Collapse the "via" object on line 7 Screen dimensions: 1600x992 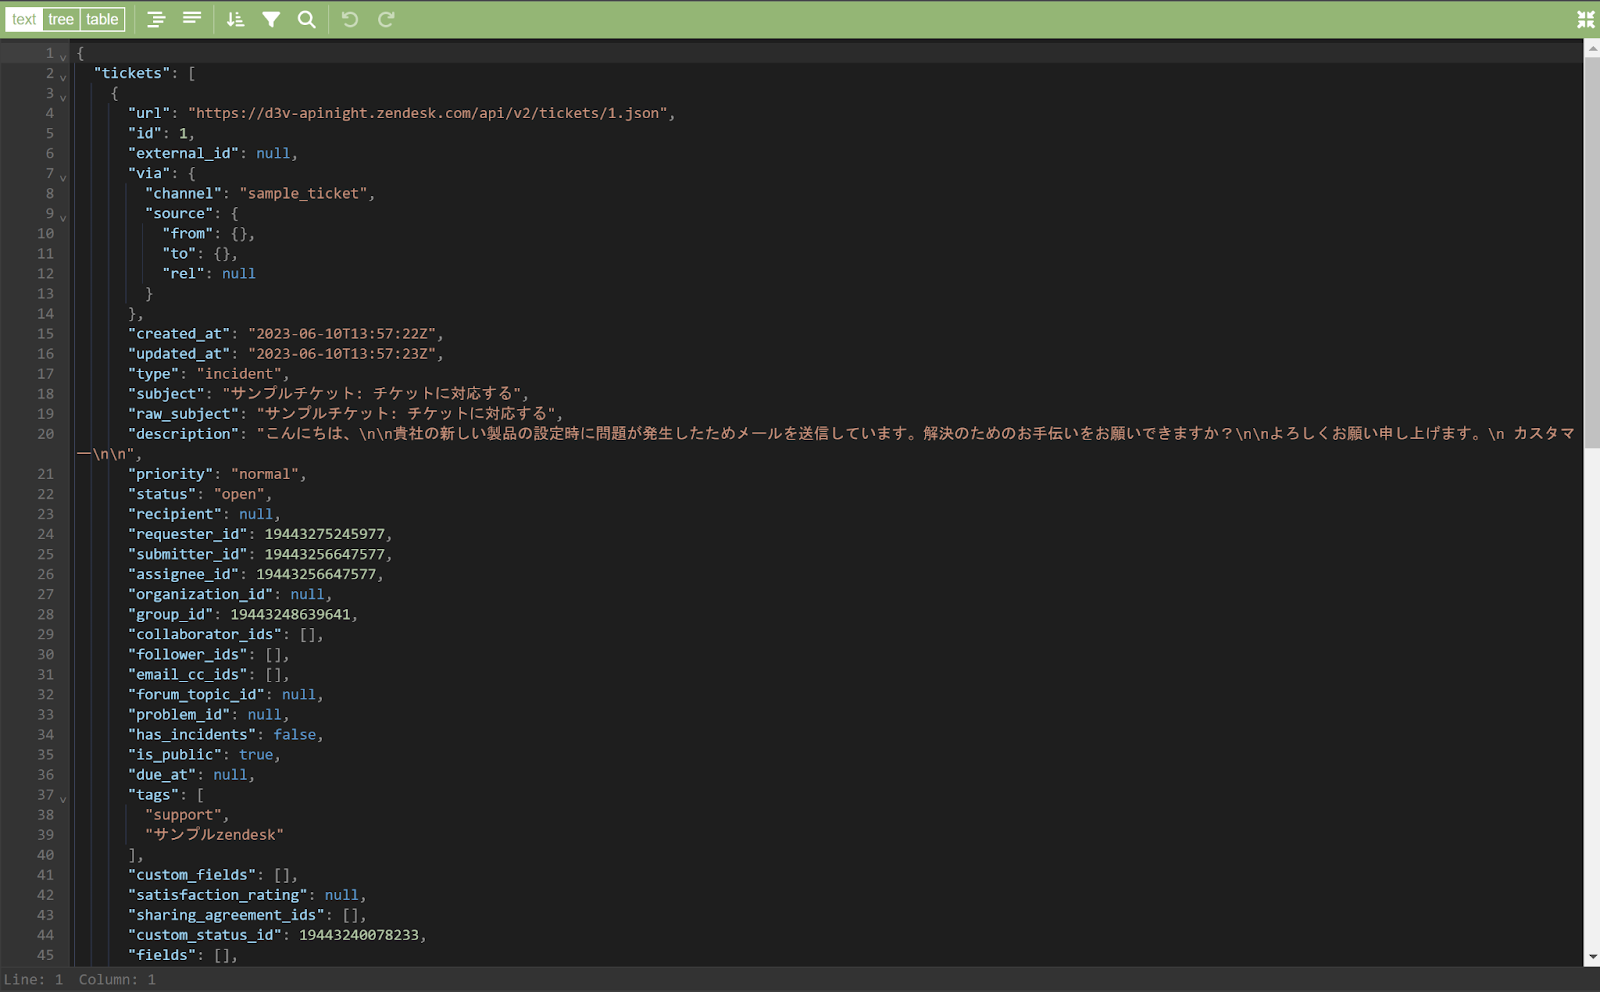(x=63, y=177)
